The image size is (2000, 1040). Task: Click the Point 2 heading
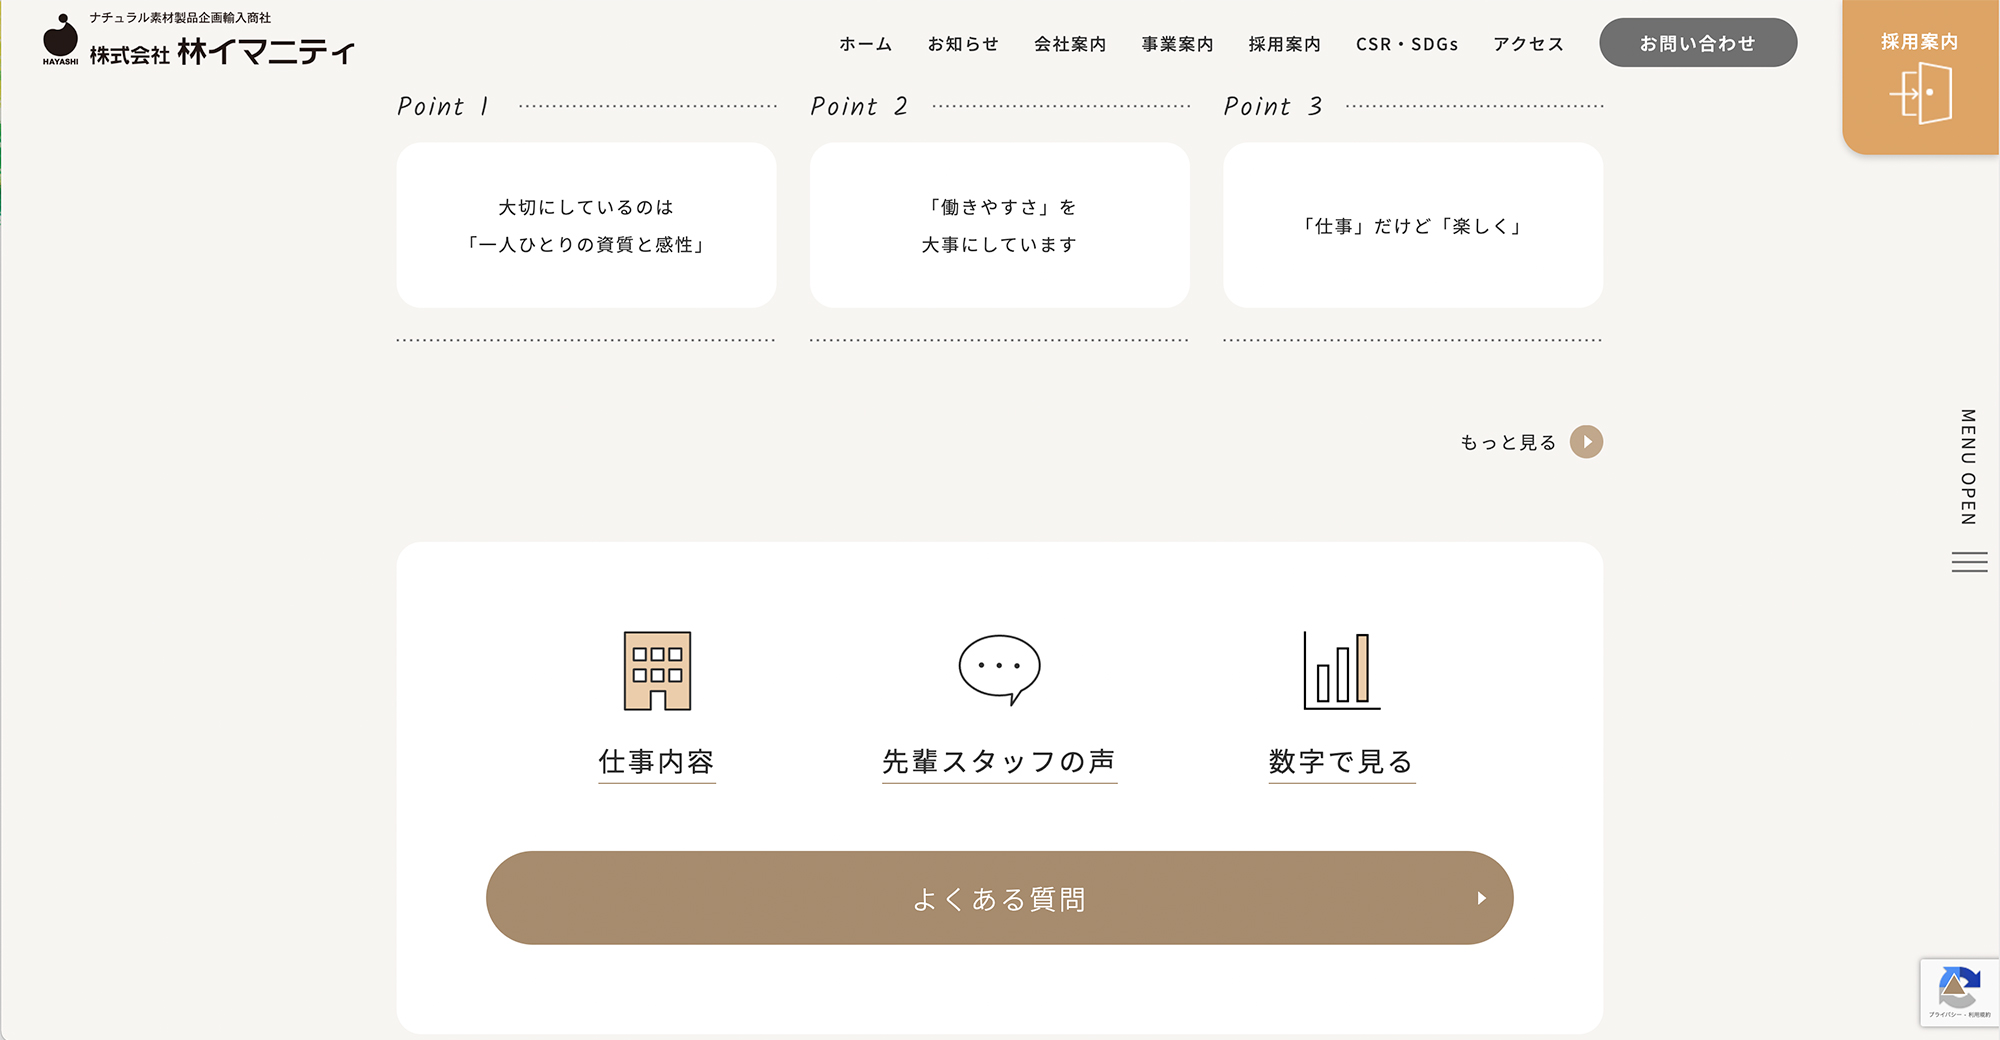859,106
